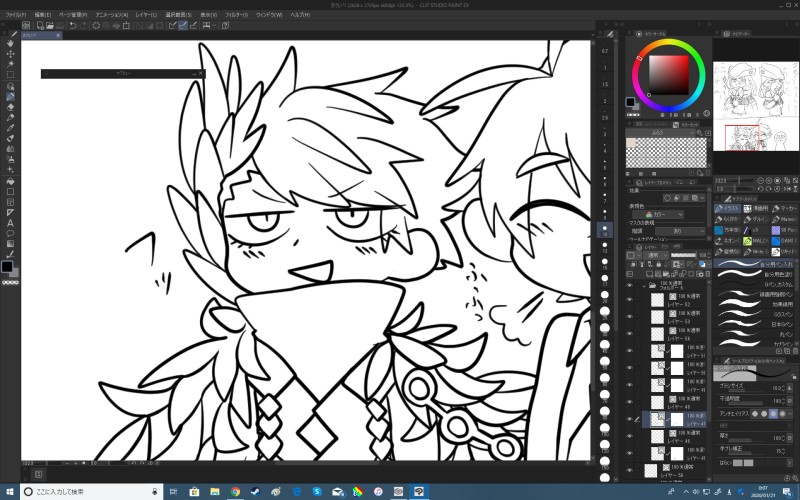Select the Hand (move view) tool
The image size is (800, 500).
[10, 43]
